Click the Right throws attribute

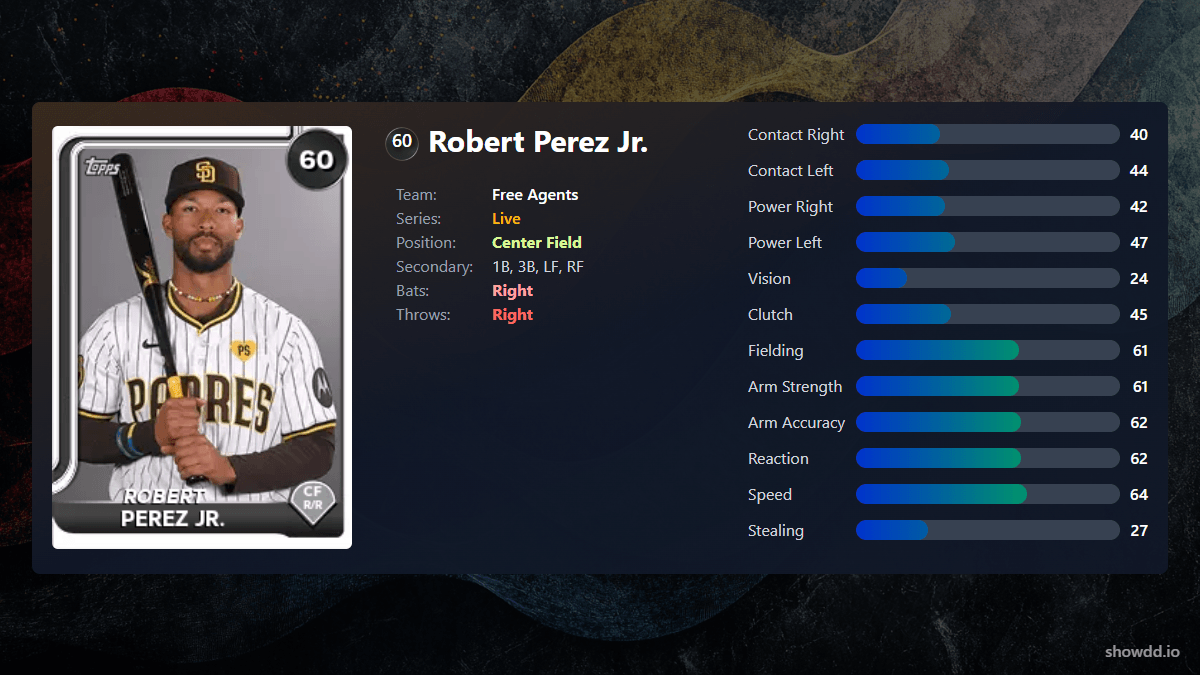[512, 314]
